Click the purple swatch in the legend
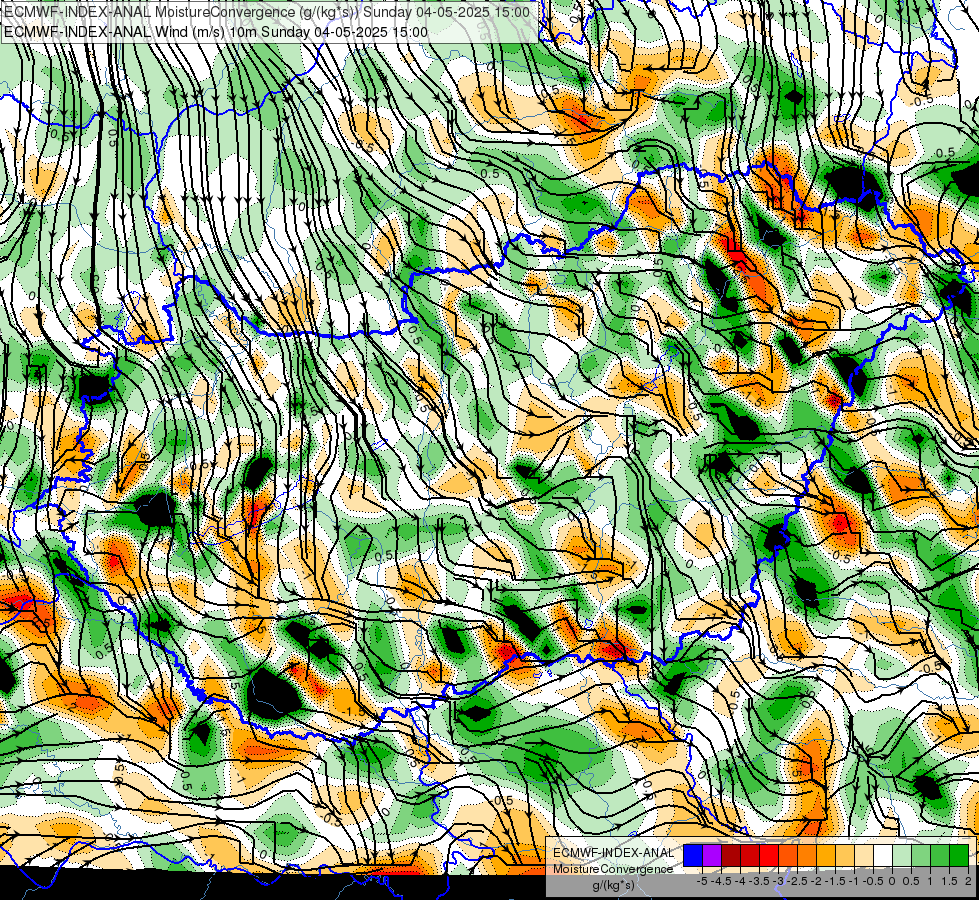 pyautogui.click(x=712, y=855)
